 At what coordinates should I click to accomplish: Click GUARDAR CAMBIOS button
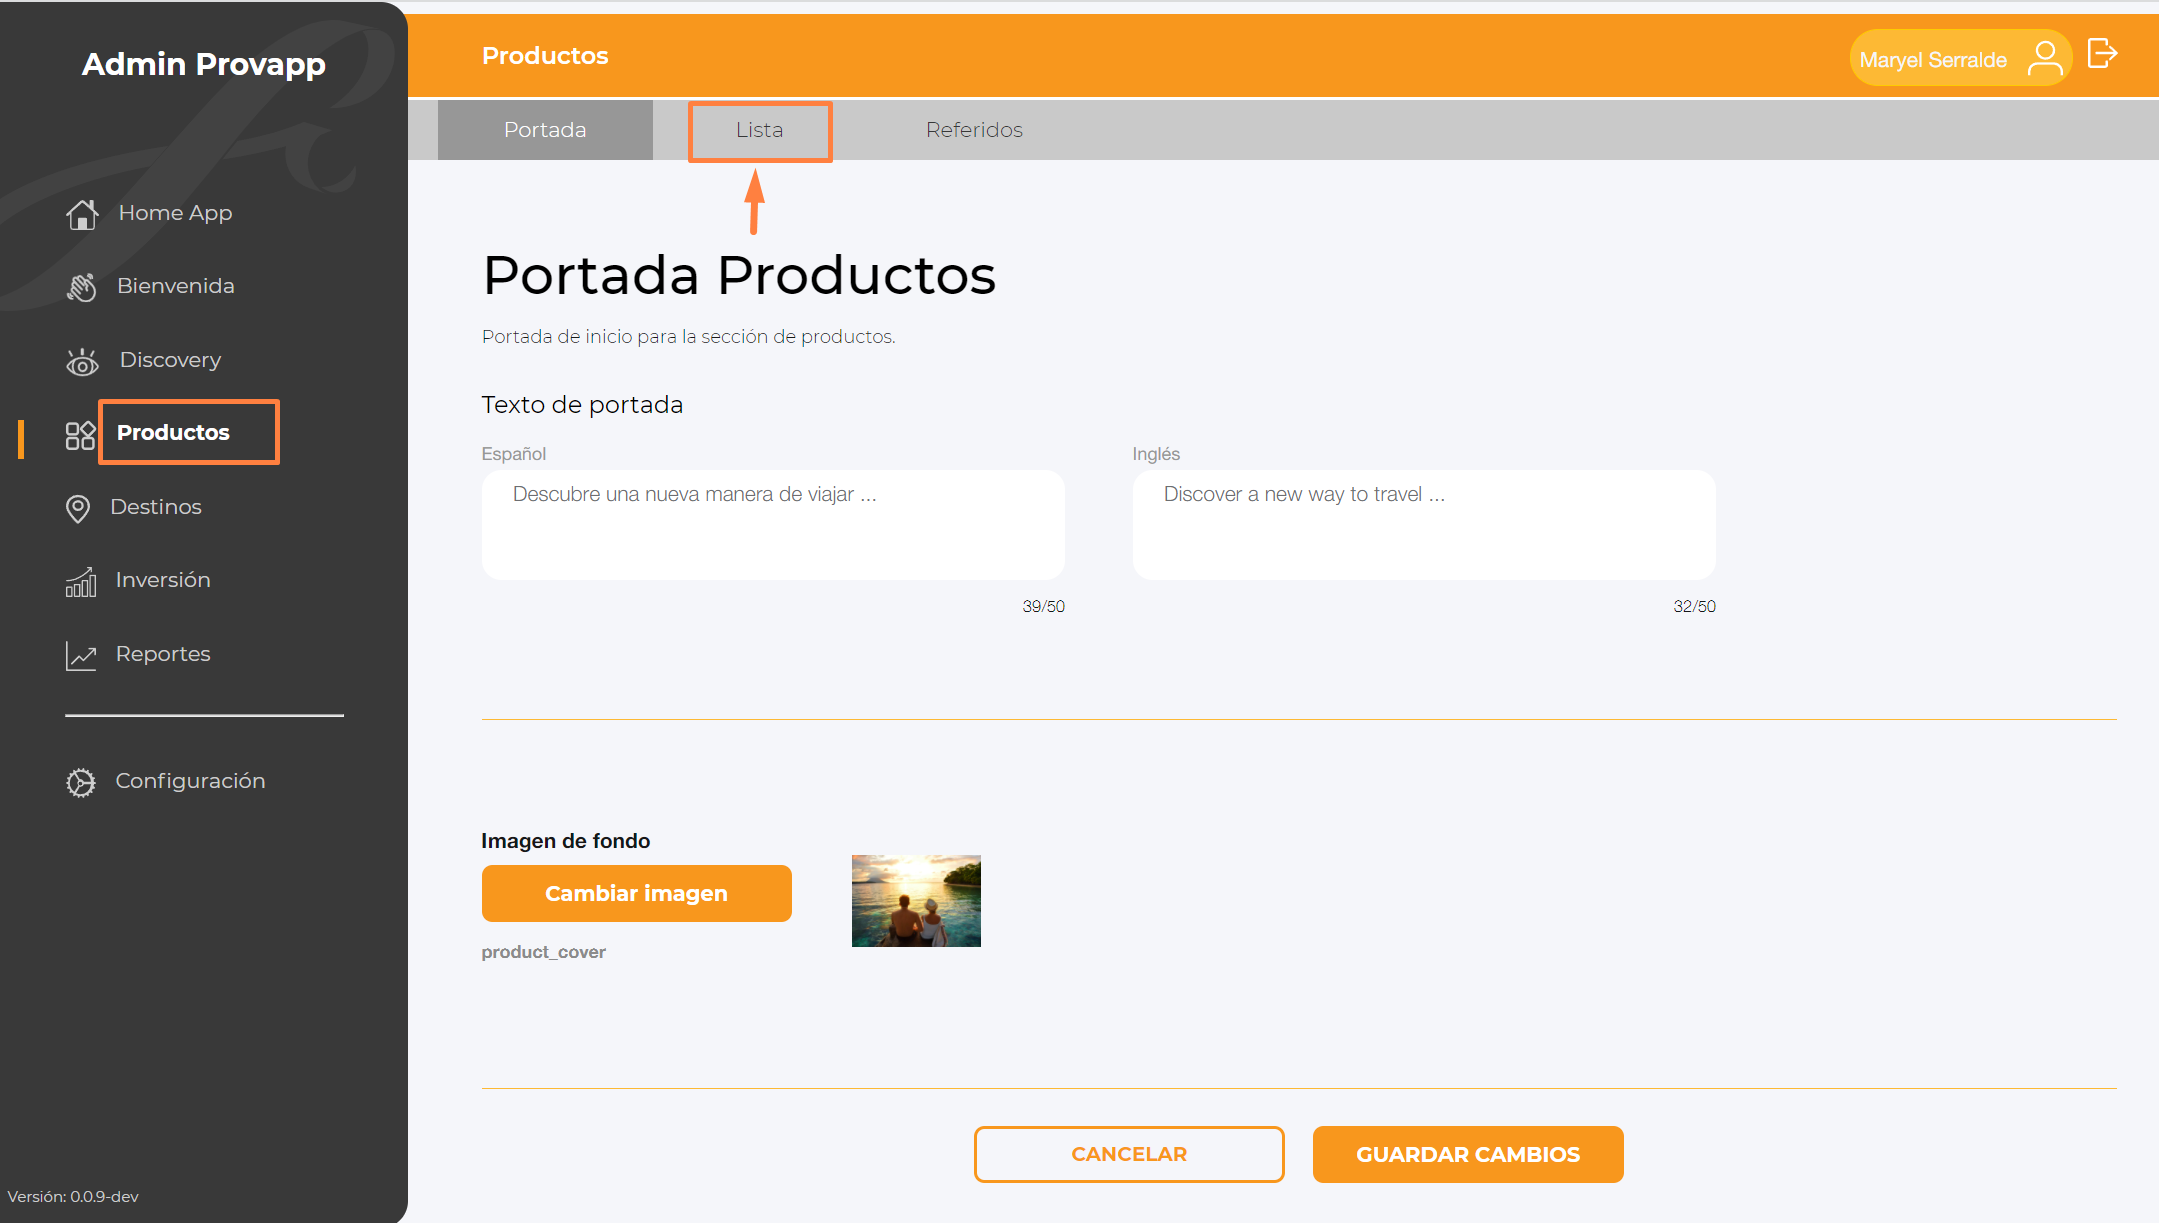click(x=1467, y=1154)
